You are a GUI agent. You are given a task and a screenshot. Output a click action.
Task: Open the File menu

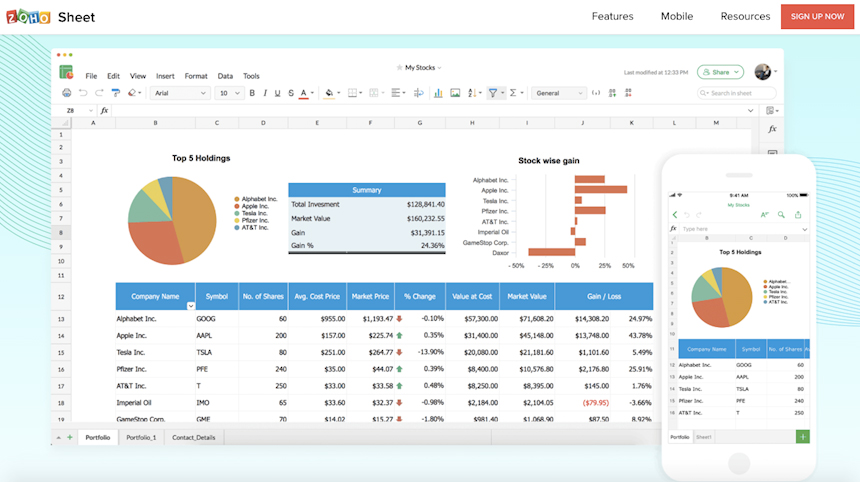91,76
